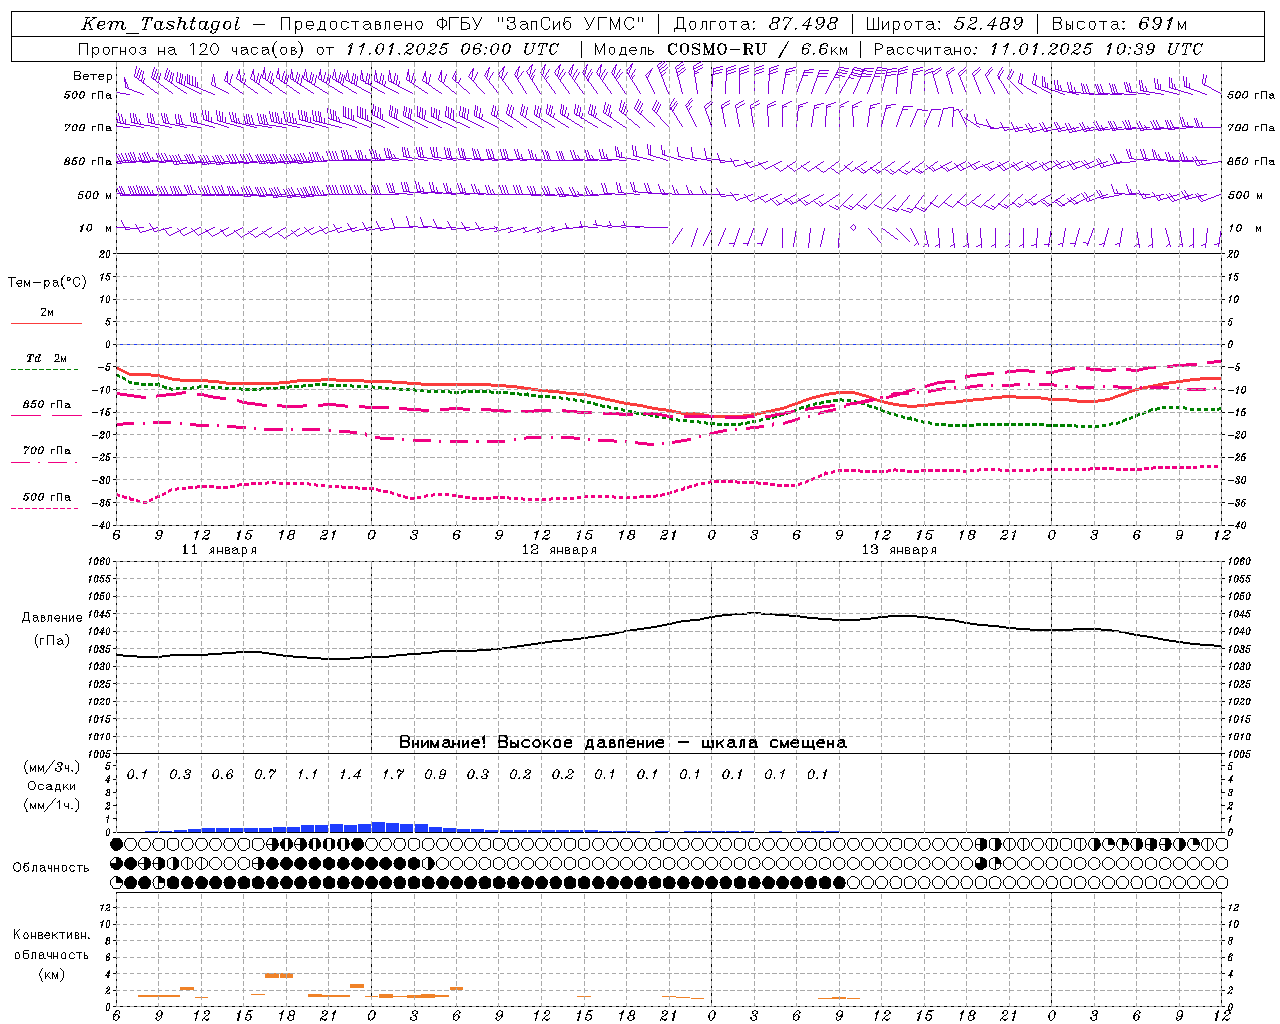
Task: Click the 'Высота: 691м' elevation text
Action: [1119, 24]
